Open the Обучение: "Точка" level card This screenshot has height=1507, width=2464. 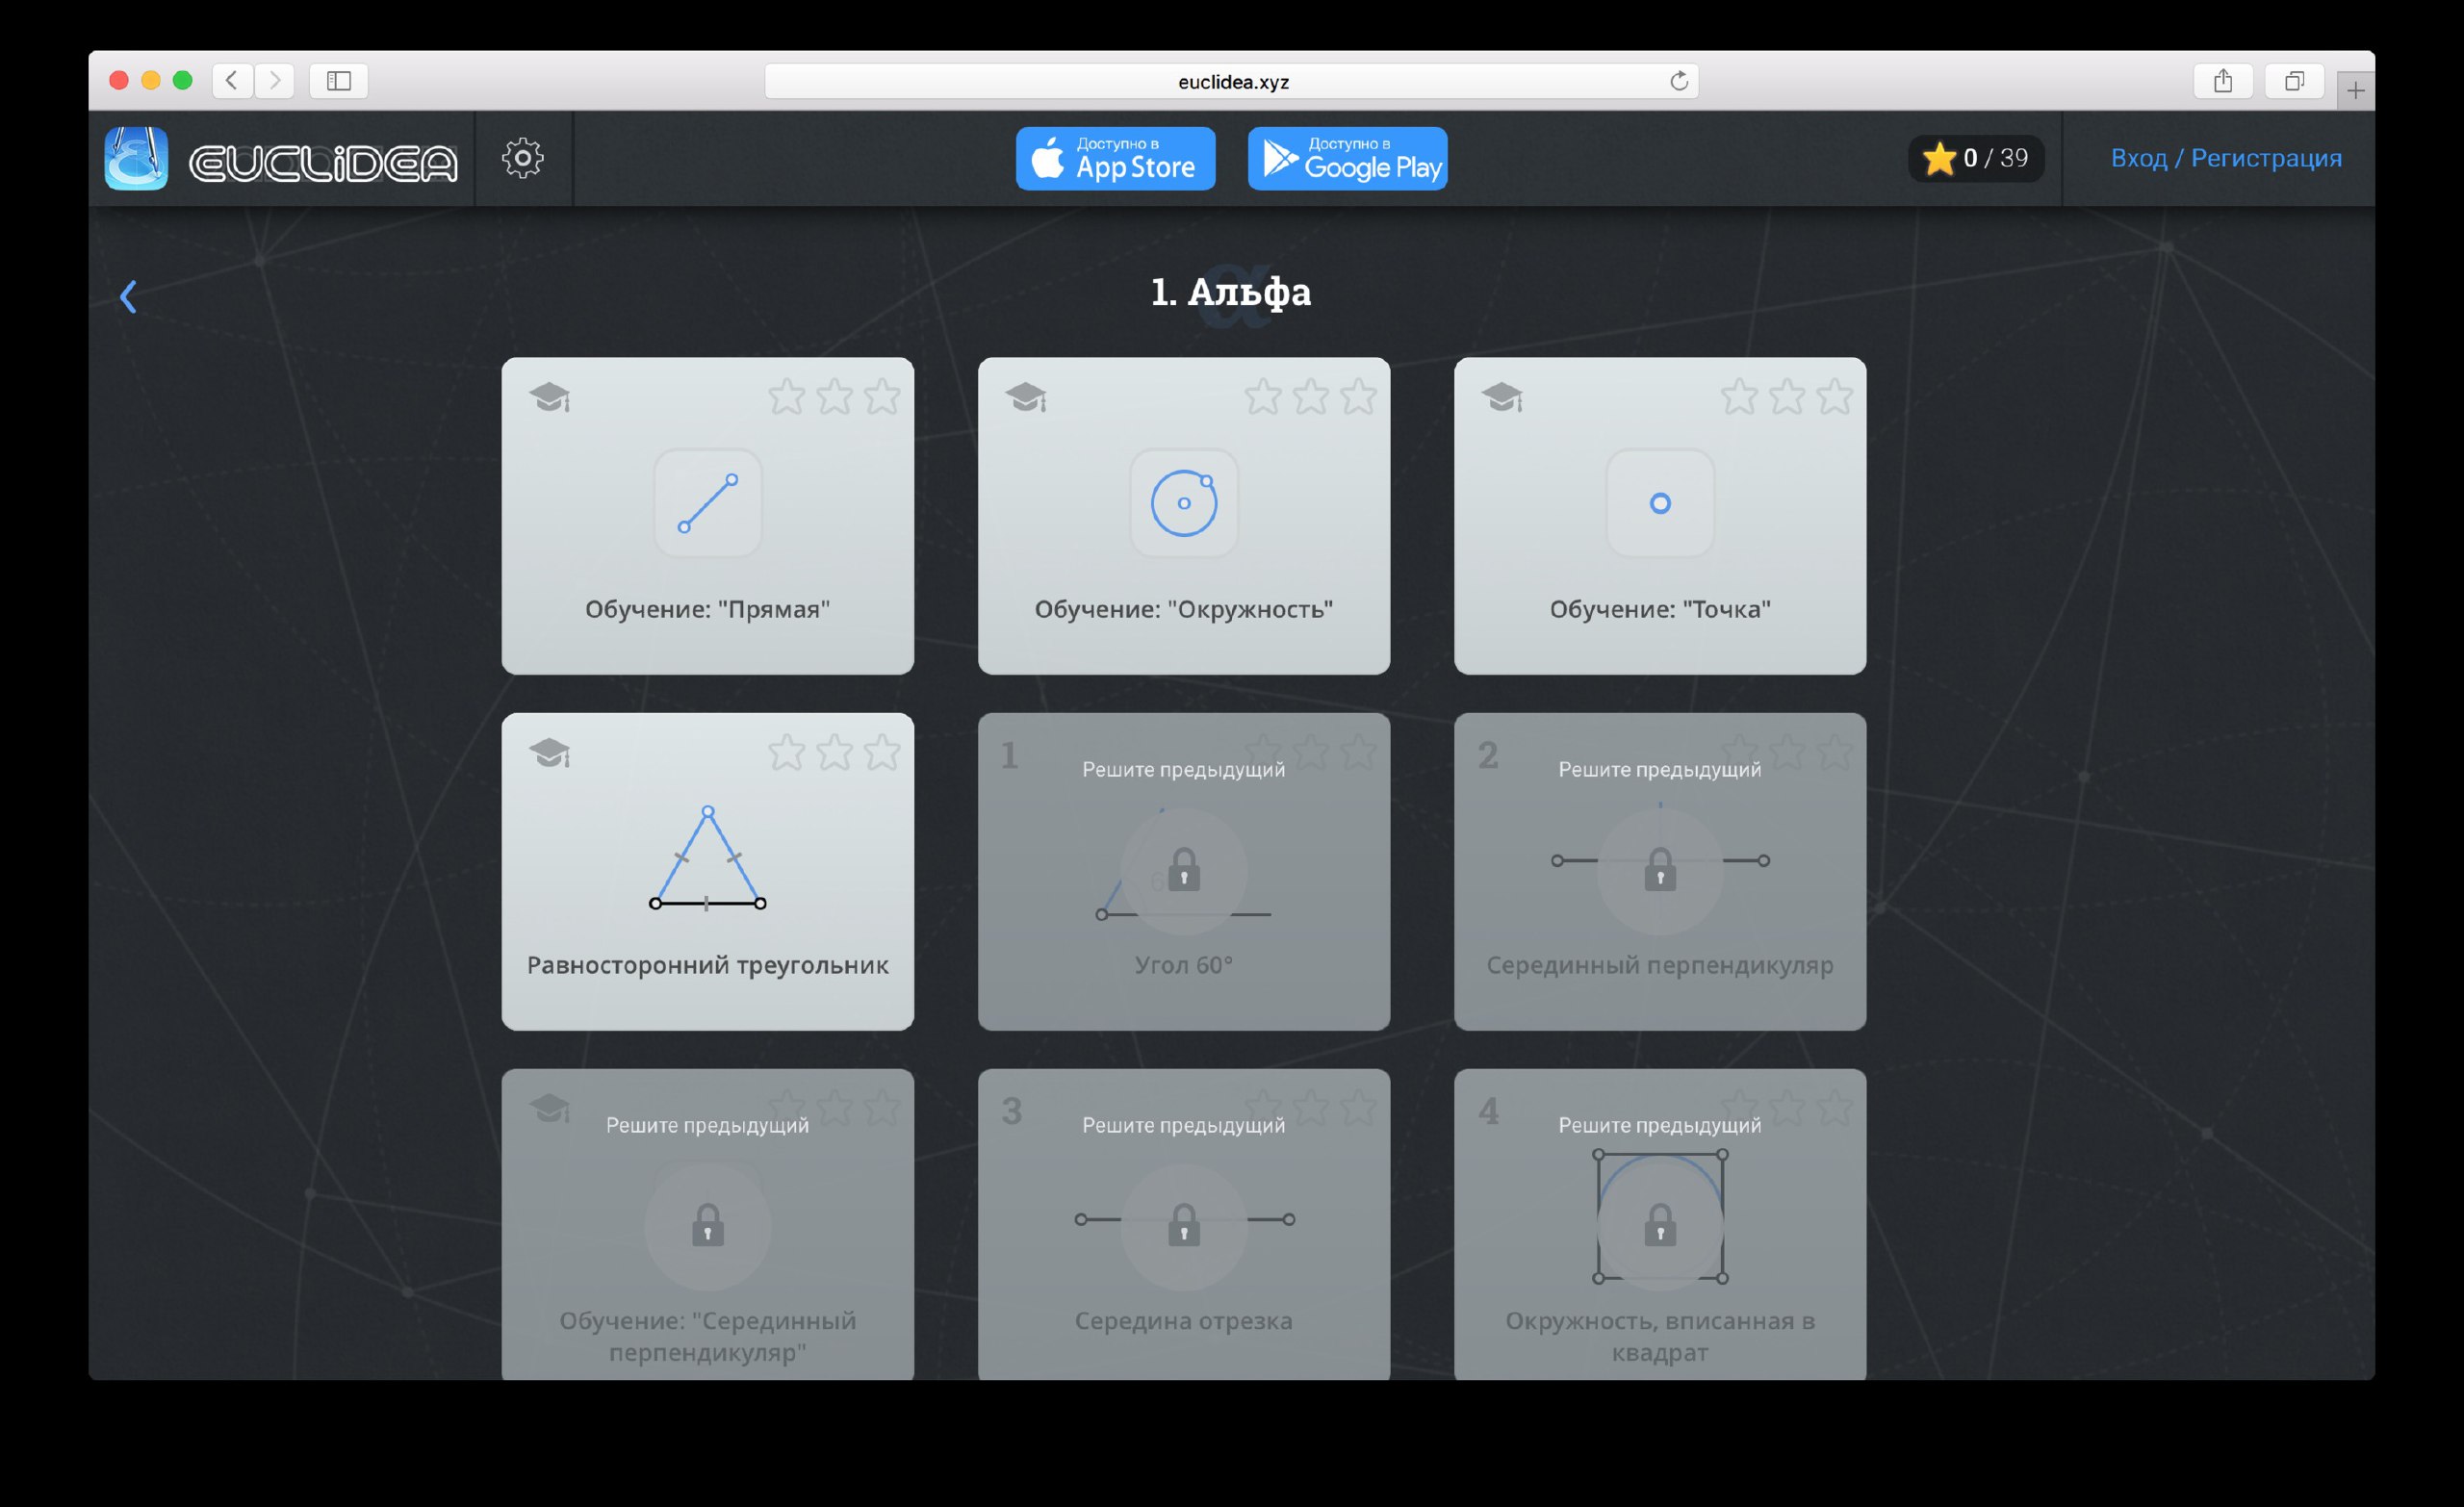click(x=1659, y=516)
